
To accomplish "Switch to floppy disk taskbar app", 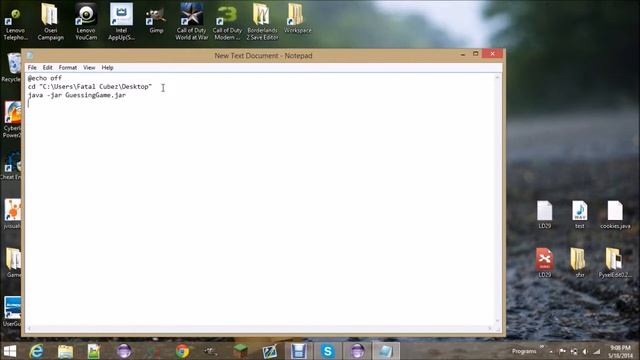I will pos(299,351).
